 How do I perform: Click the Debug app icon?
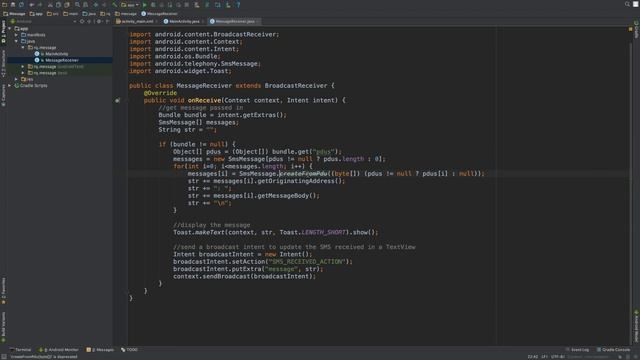(x=153, y=5)
